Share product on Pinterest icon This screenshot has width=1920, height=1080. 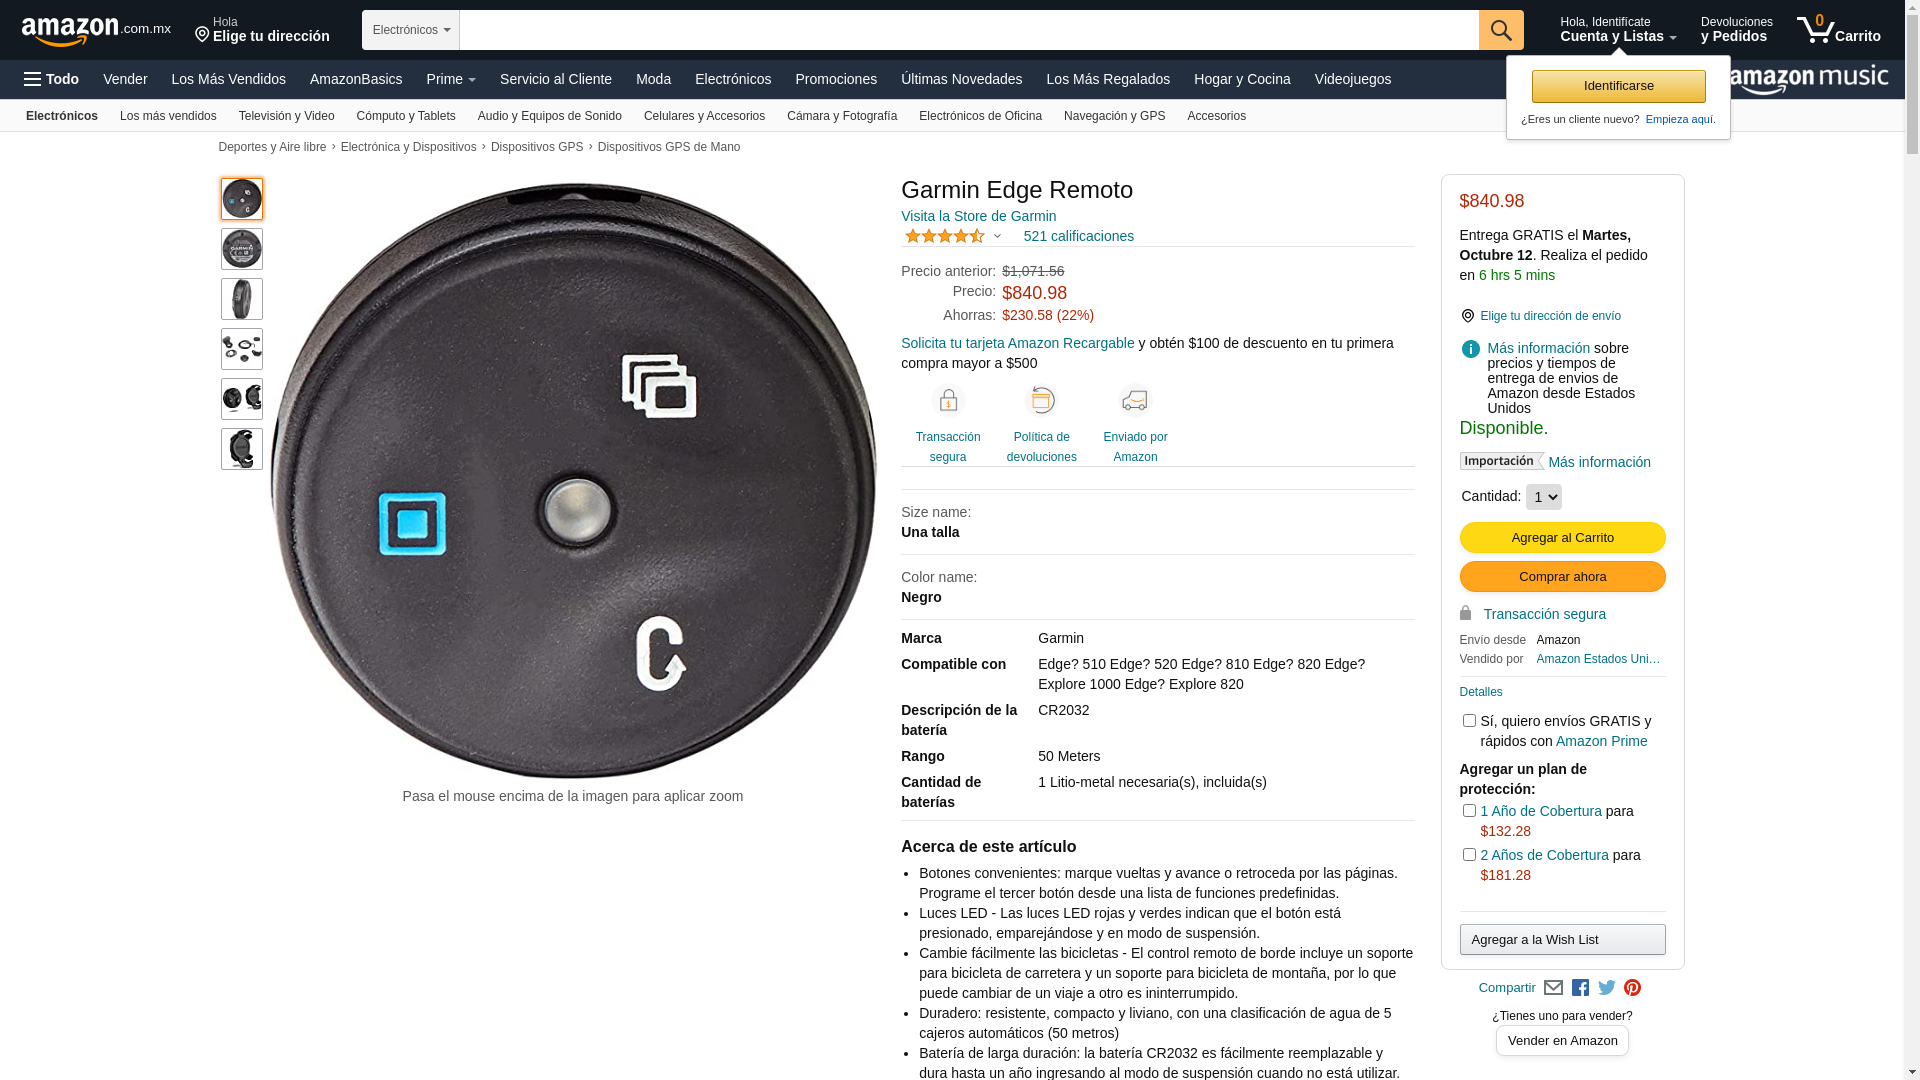1633,988
